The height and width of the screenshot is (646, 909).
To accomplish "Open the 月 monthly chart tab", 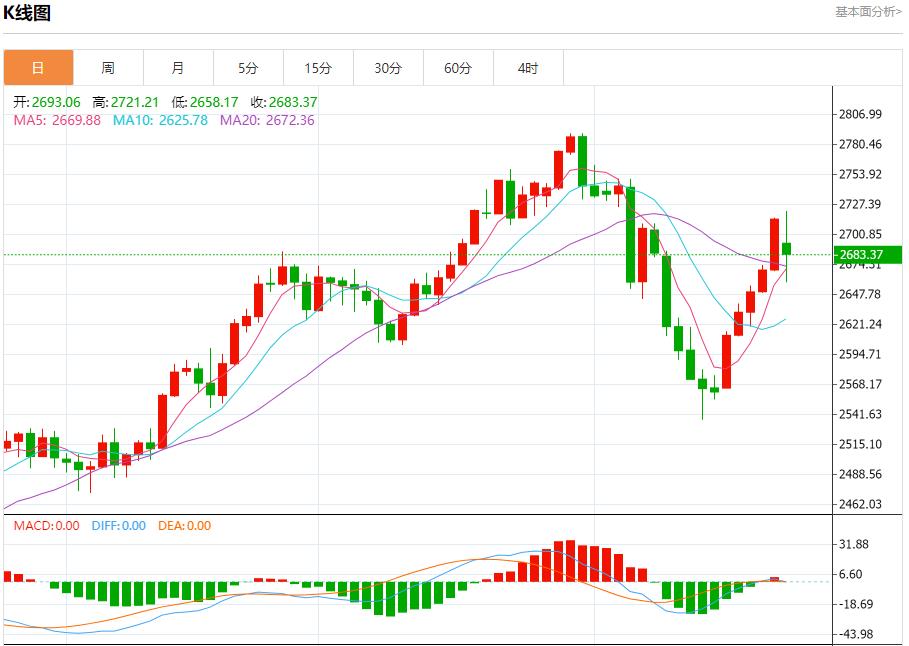I will click(x=178, y=68).
